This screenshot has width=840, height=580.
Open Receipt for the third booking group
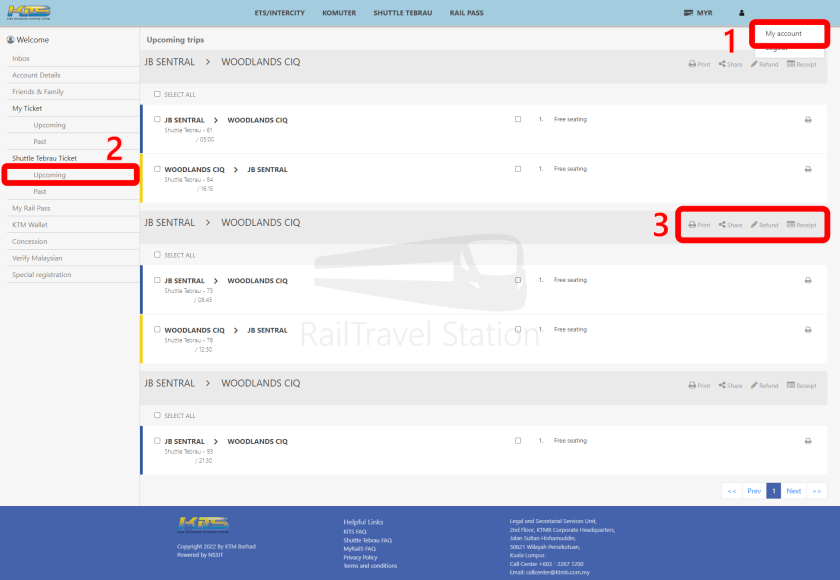click(801, 386)
